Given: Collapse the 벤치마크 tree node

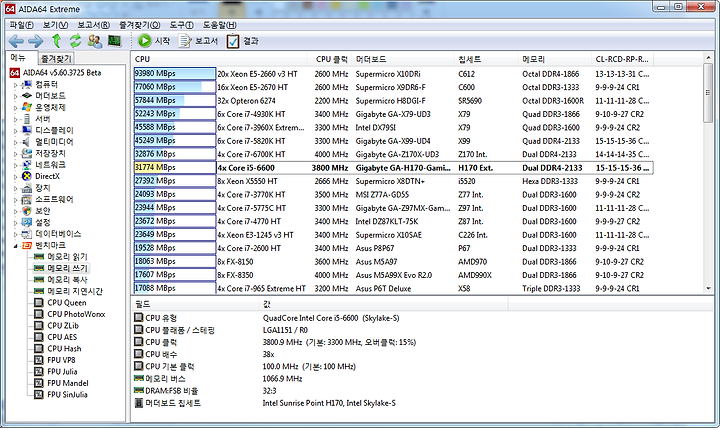Looking at the screenshot, I should pyautogui.click(x=15, y=246).
